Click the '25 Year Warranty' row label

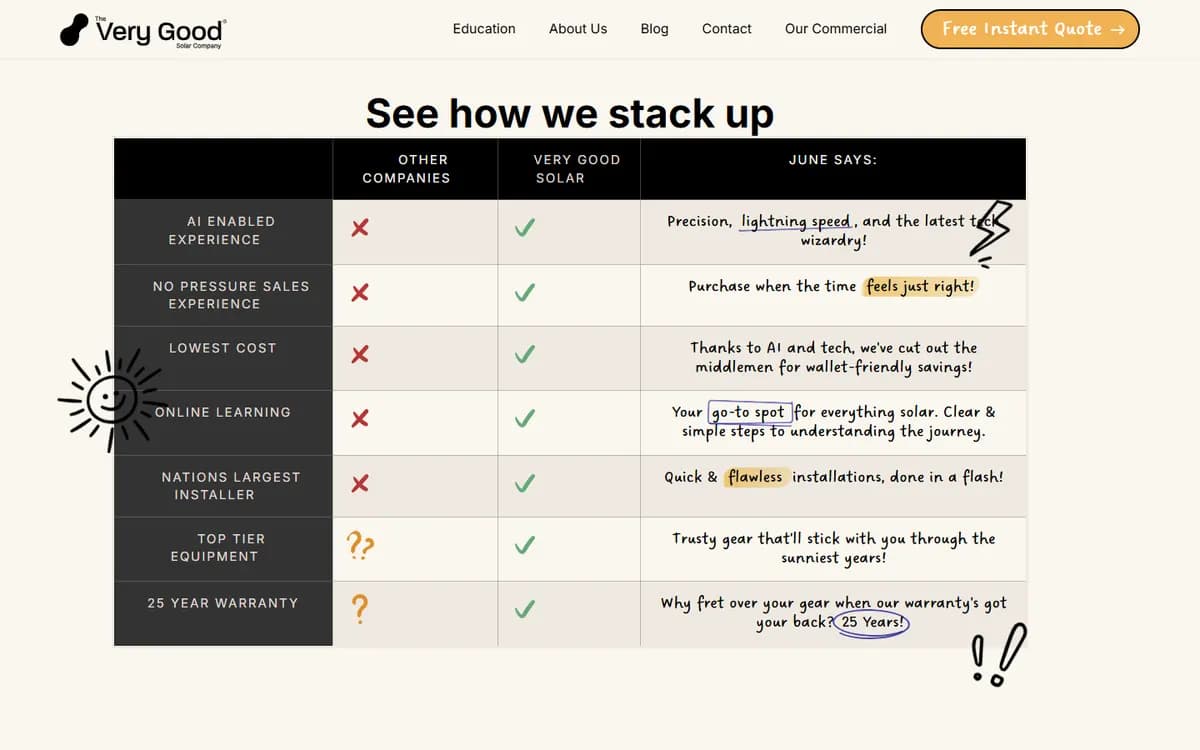click(223, 603)
